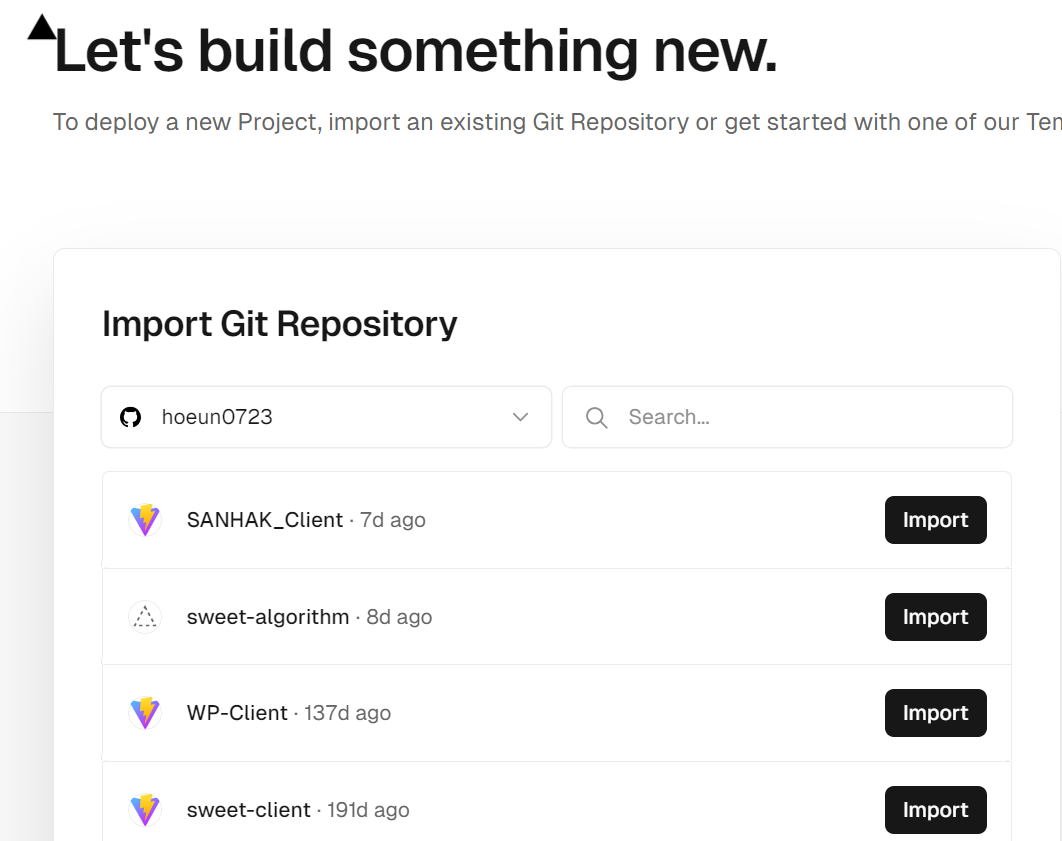Click the magnifier icon in the search box
This screenshot has height=841, width=1062.
[597, 418]
